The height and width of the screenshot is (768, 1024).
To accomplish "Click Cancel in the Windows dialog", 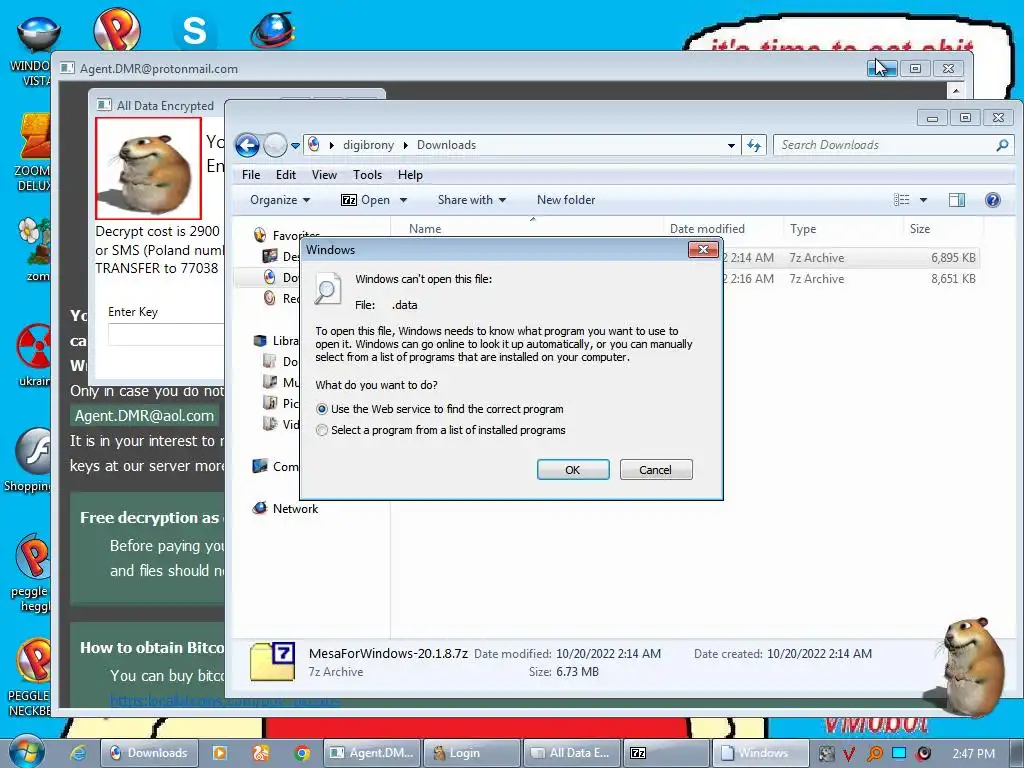I will [x=656, y=470].
